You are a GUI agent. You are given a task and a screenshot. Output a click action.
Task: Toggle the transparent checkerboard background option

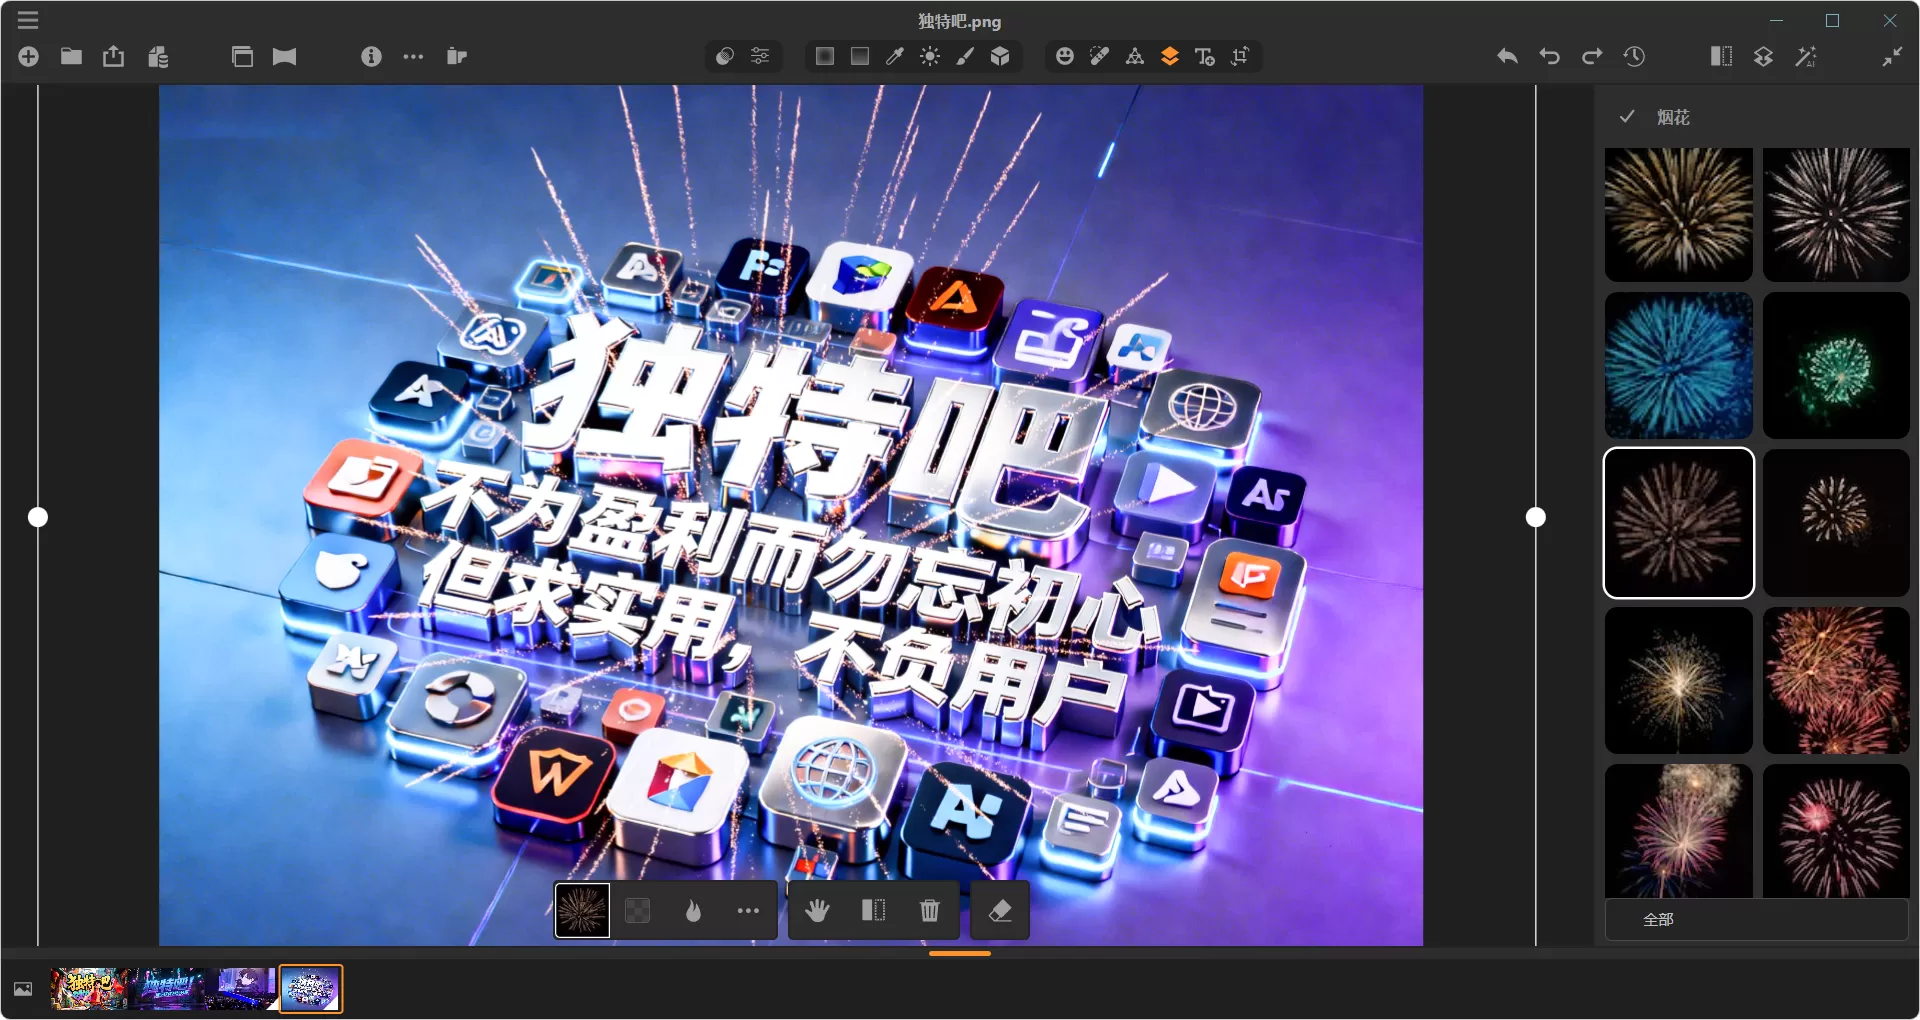pyautogui.click(x=637, y=911)
